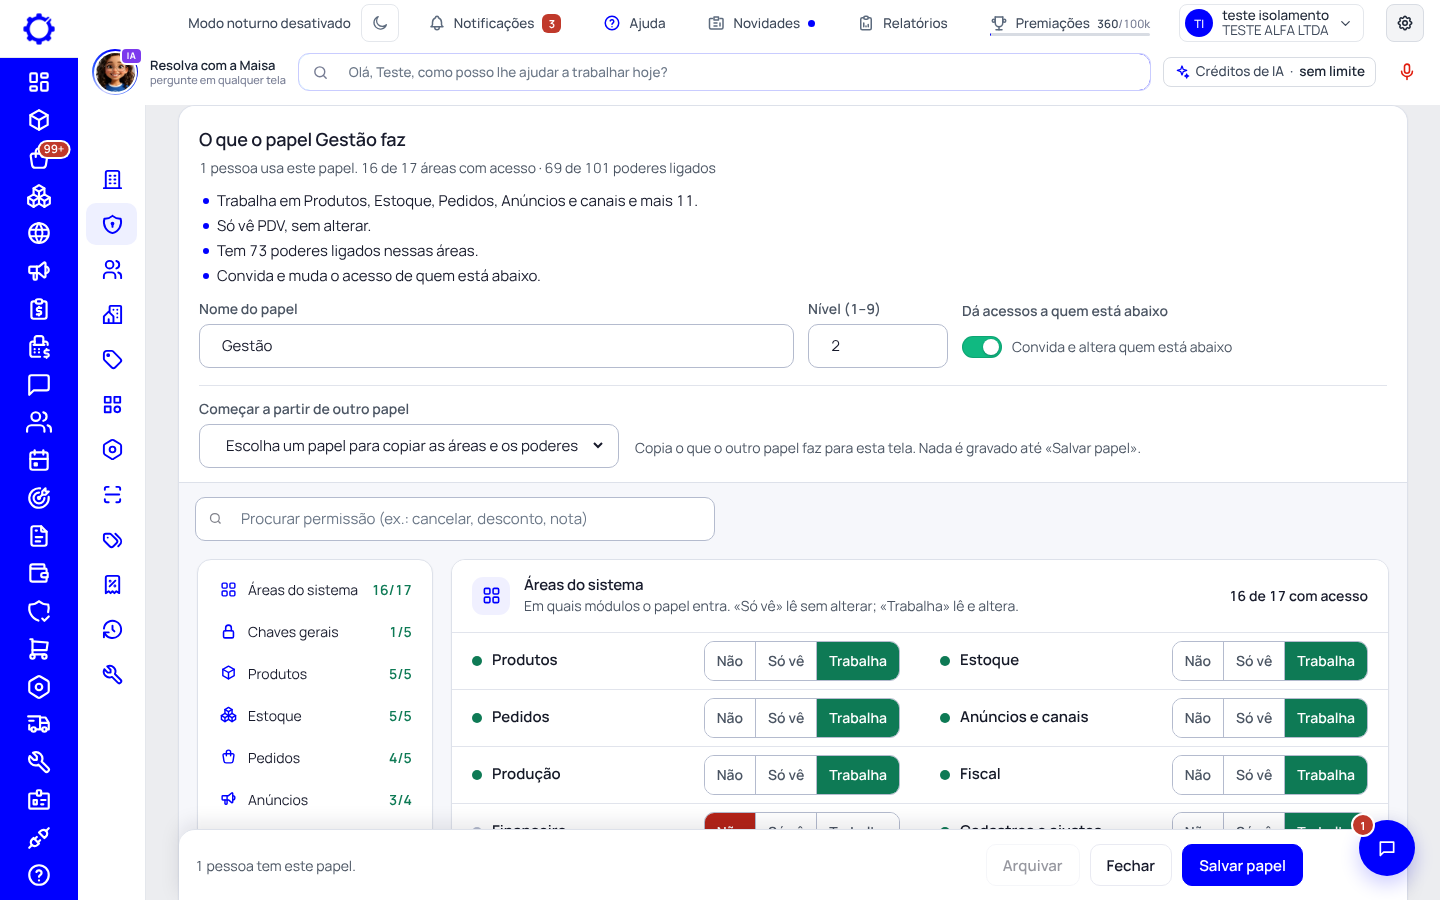Screen dimensions: 1440x900
Task: Open the help question mark in blue sidebar
Action: 39,875
